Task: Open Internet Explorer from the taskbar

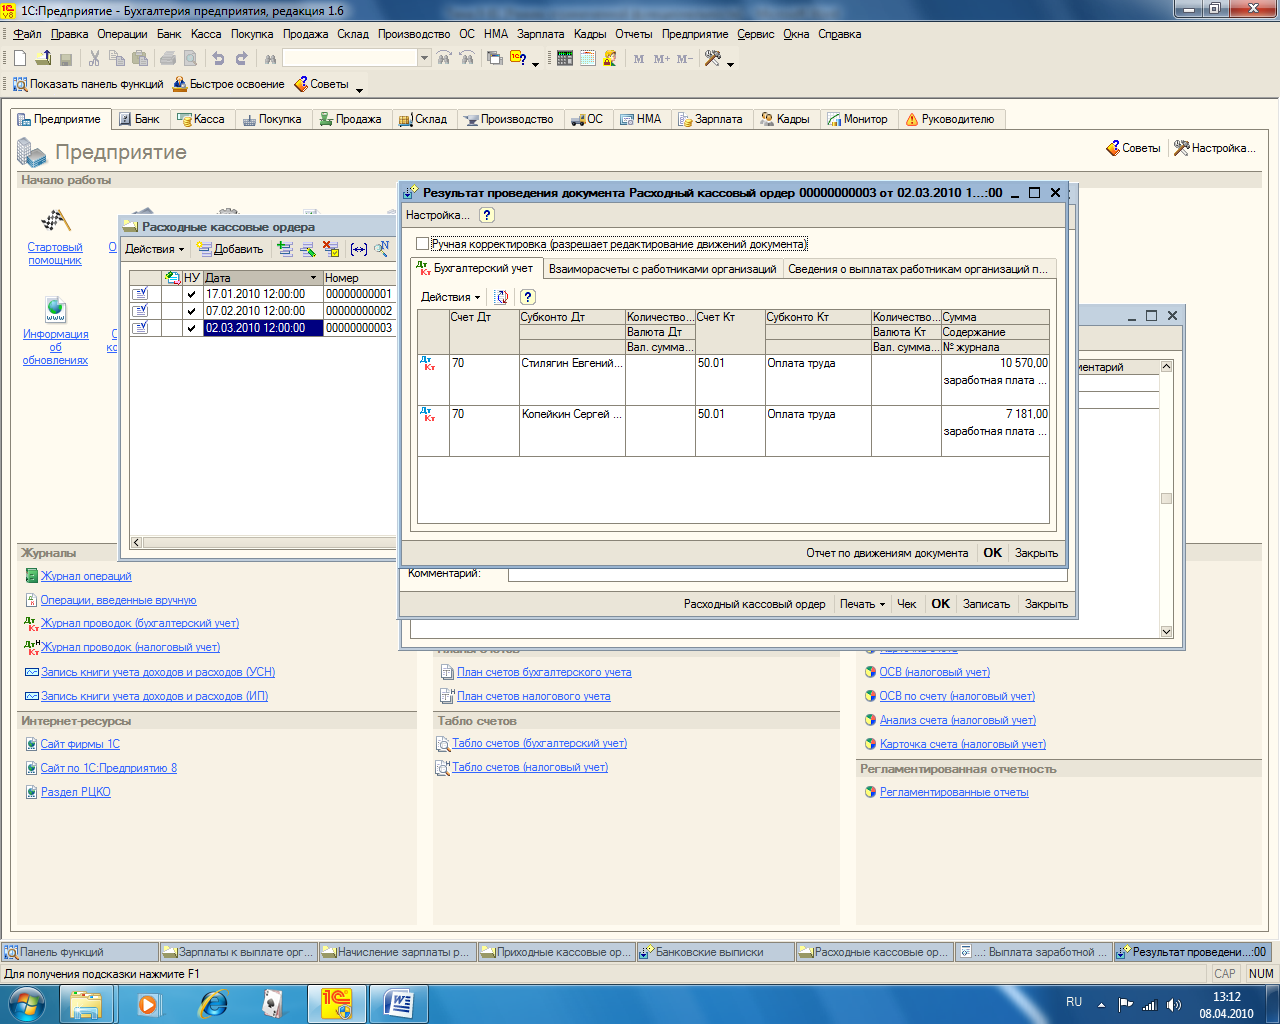Action: click(213, 1003)
